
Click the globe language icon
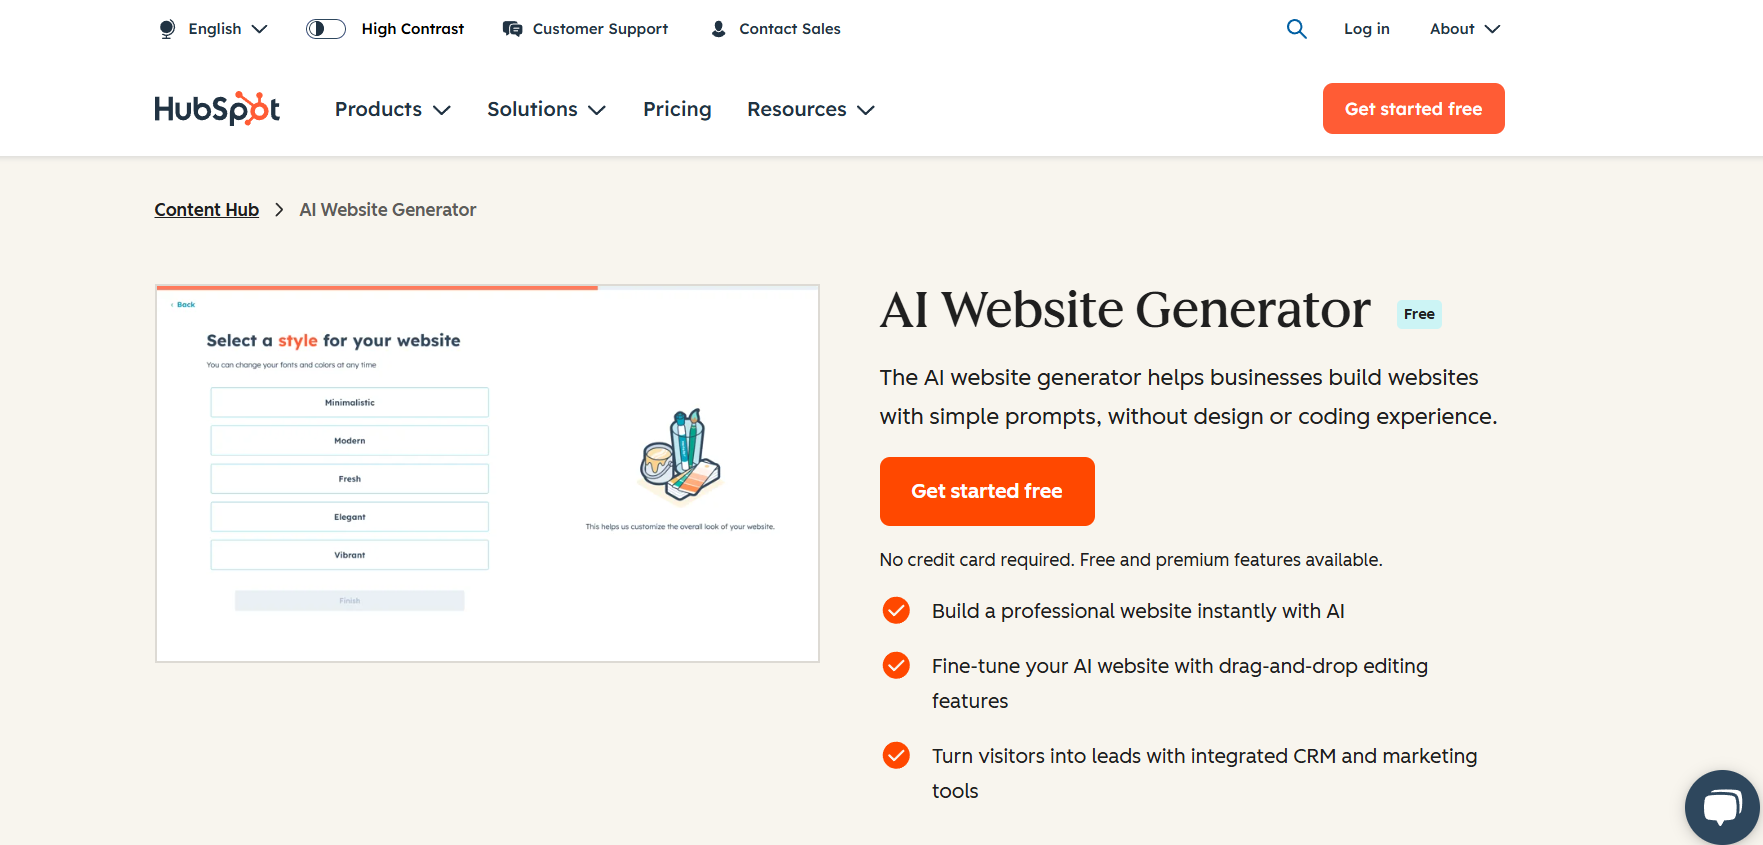[x=167, y=29]
